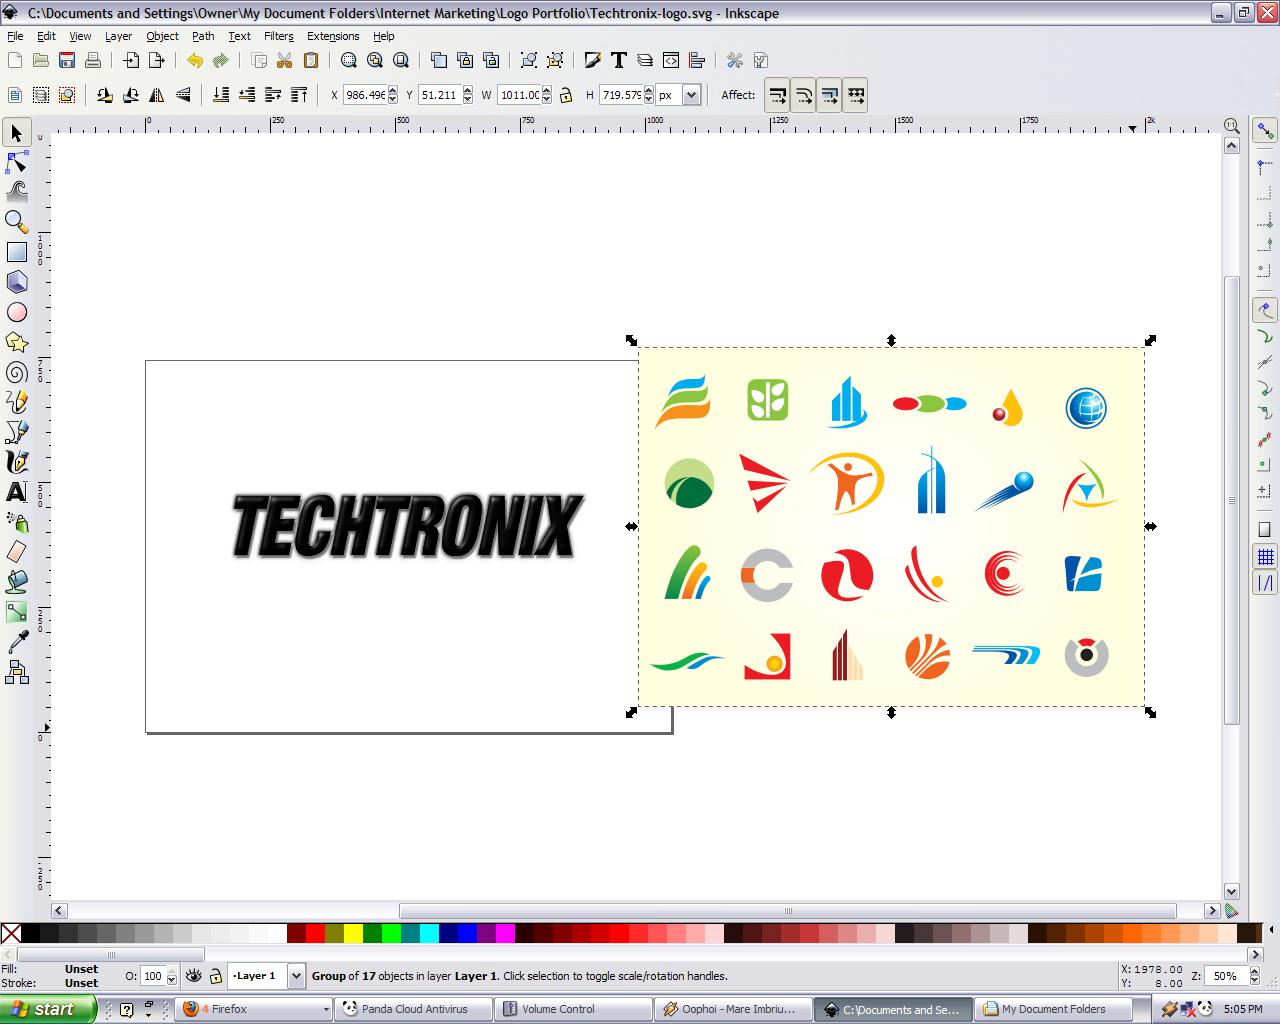Lock Layer 1 using the padlock toggle
The height and width of the screenshot is (1024, 1280).
pyautogui.click(x=214, y=976)
